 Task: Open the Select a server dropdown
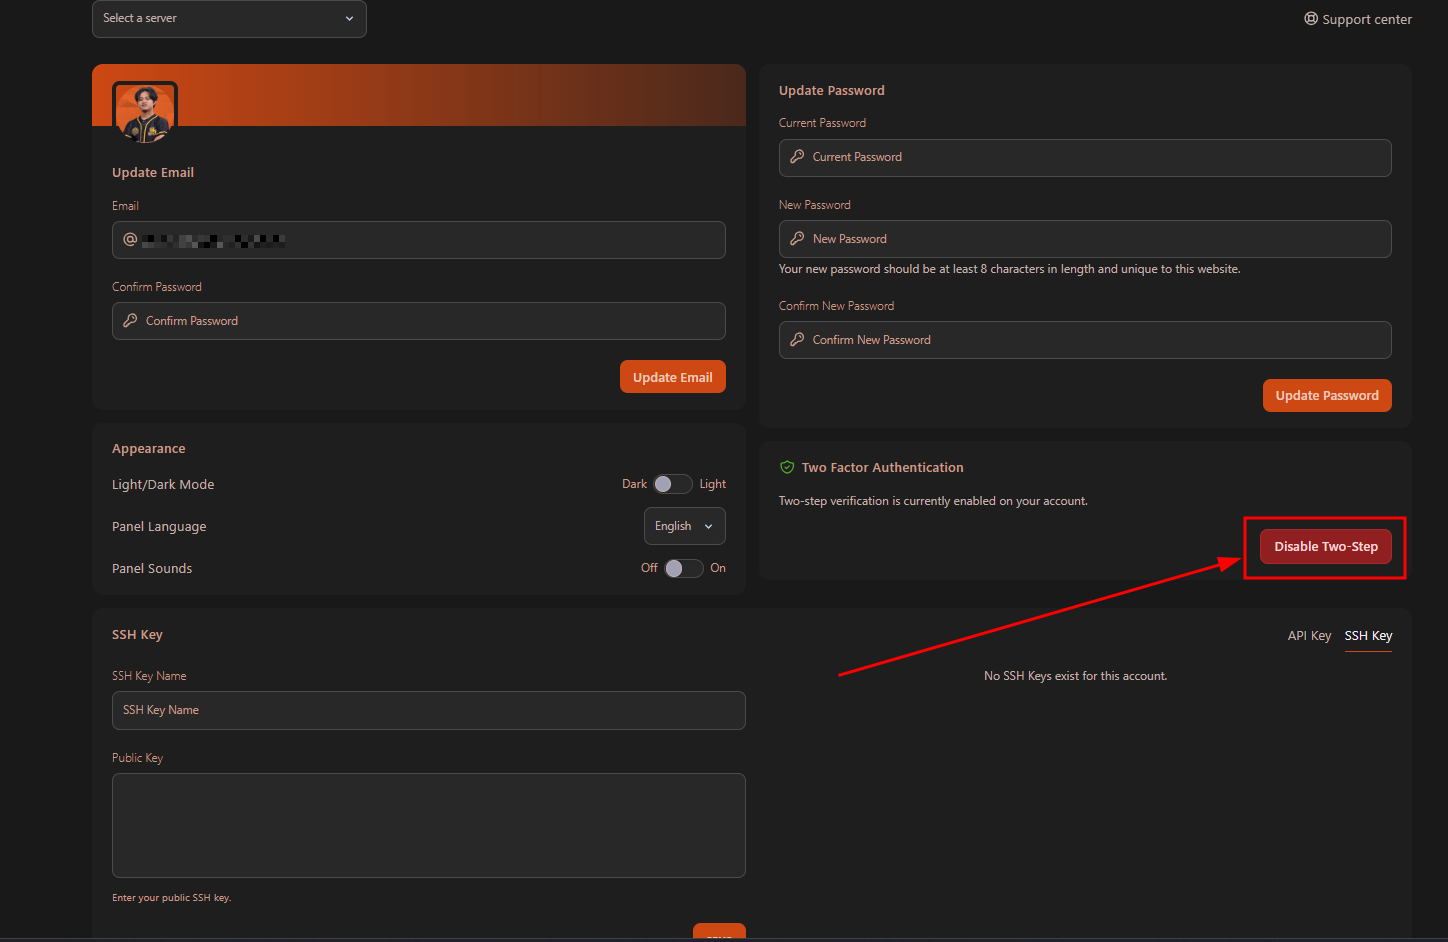point(229,19)
